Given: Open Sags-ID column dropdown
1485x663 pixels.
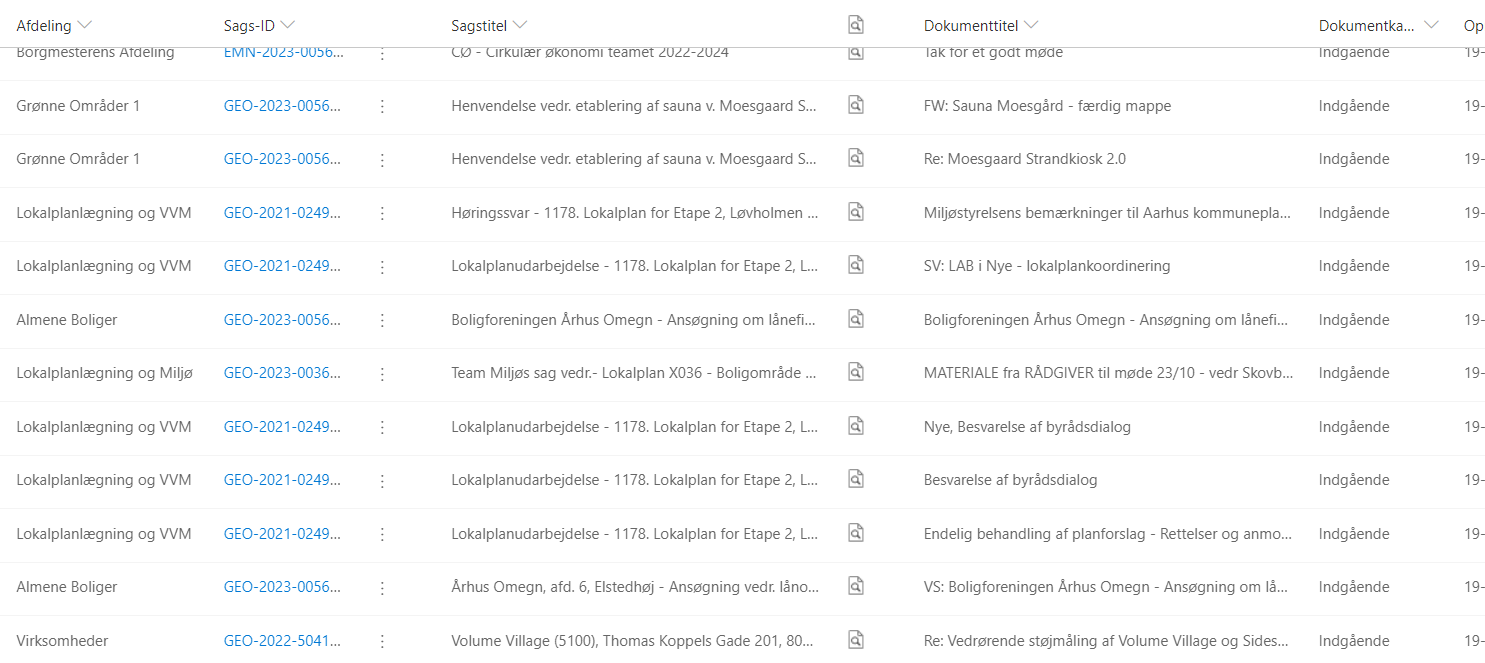Looking at the screenshot, I should click(x=288, y=25).
